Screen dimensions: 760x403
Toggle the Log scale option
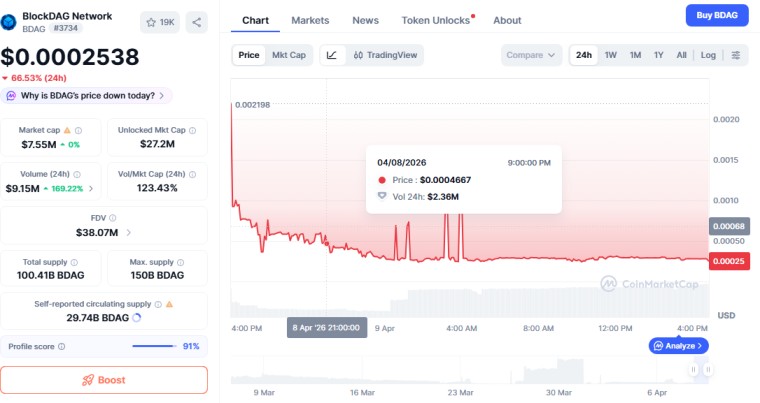coord(708,55)
